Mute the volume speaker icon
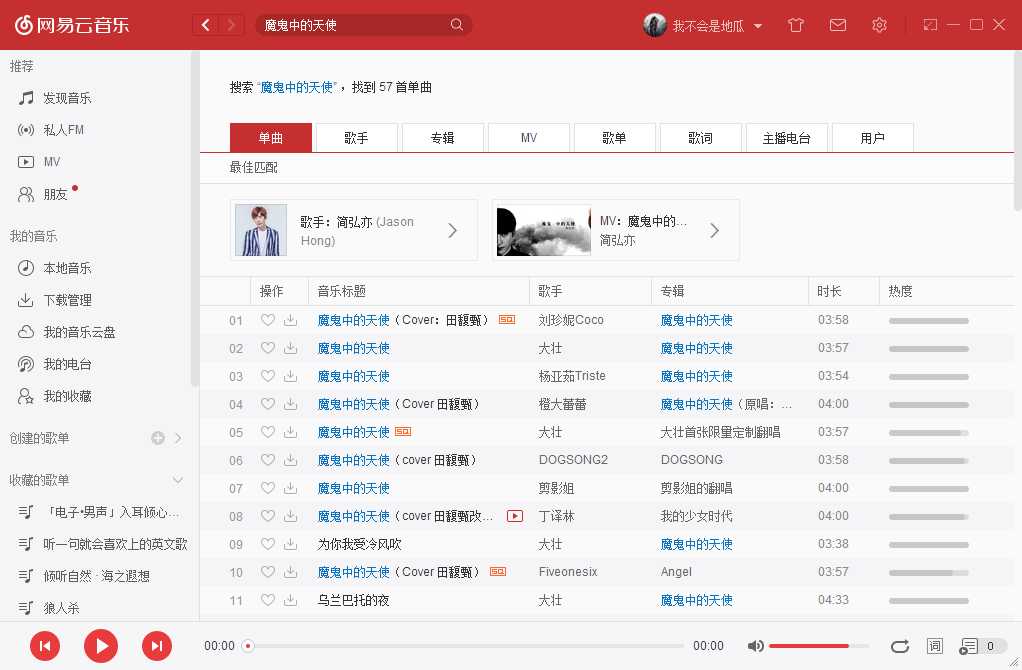The image size is (1022, 670). [x=755, y=646]
